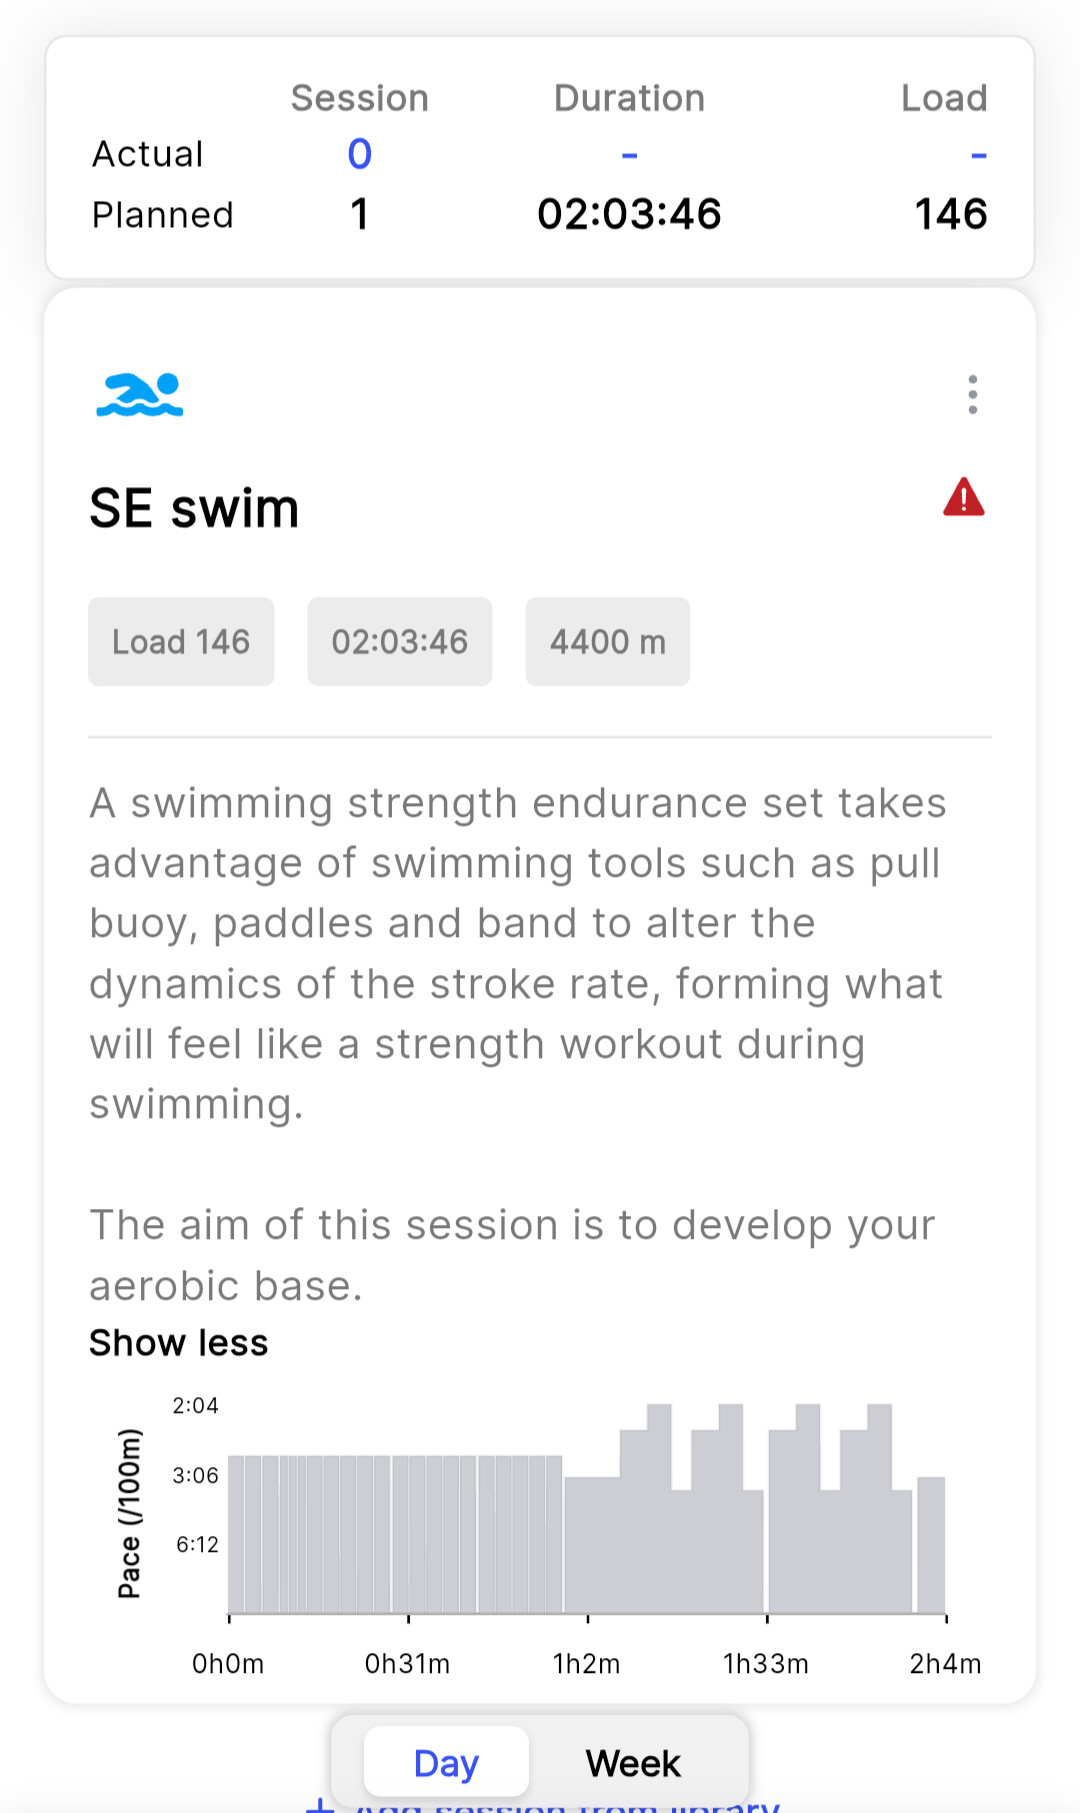The height and width of the screenshot is (1813, 1080).
Task: Switch to the Day view
Action: (446, 1763)
